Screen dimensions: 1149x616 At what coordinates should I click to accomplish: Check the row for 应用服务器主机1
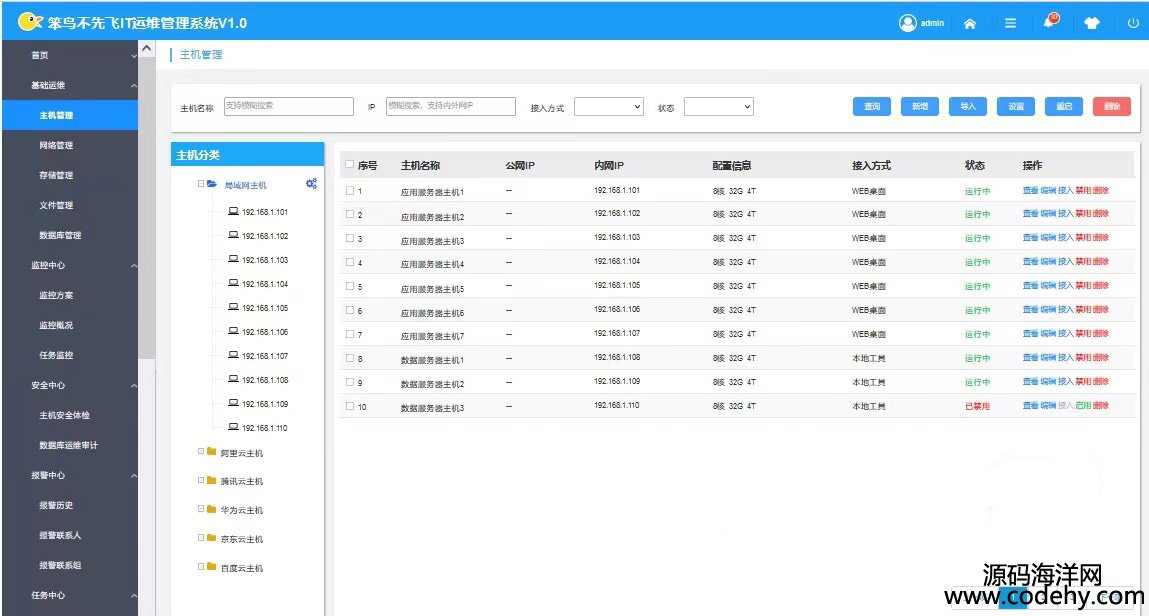[350, 190]
